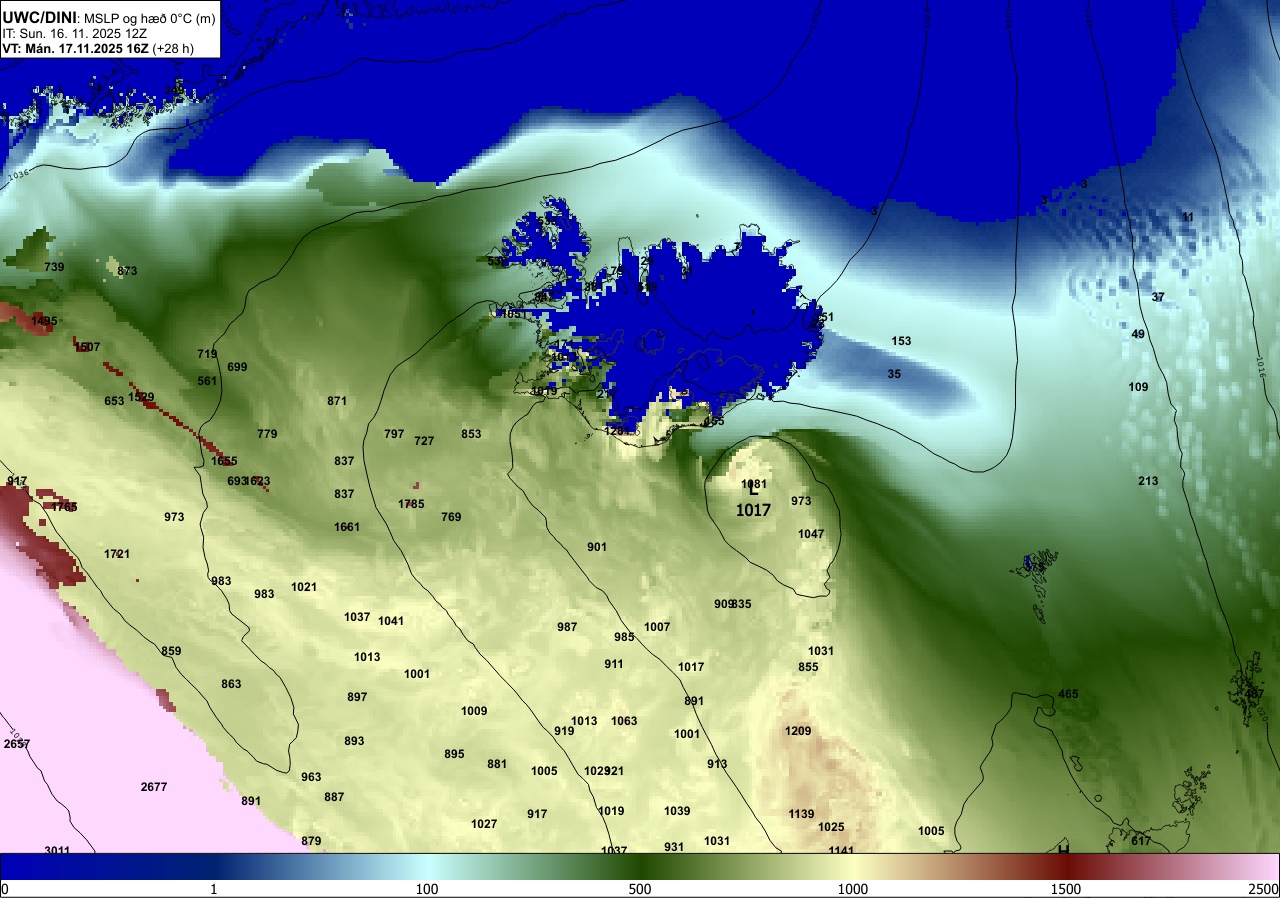Screen dimensions: 1280x898
Task: Click the height value 35 east of Iceland
Action: click(894, 374)
